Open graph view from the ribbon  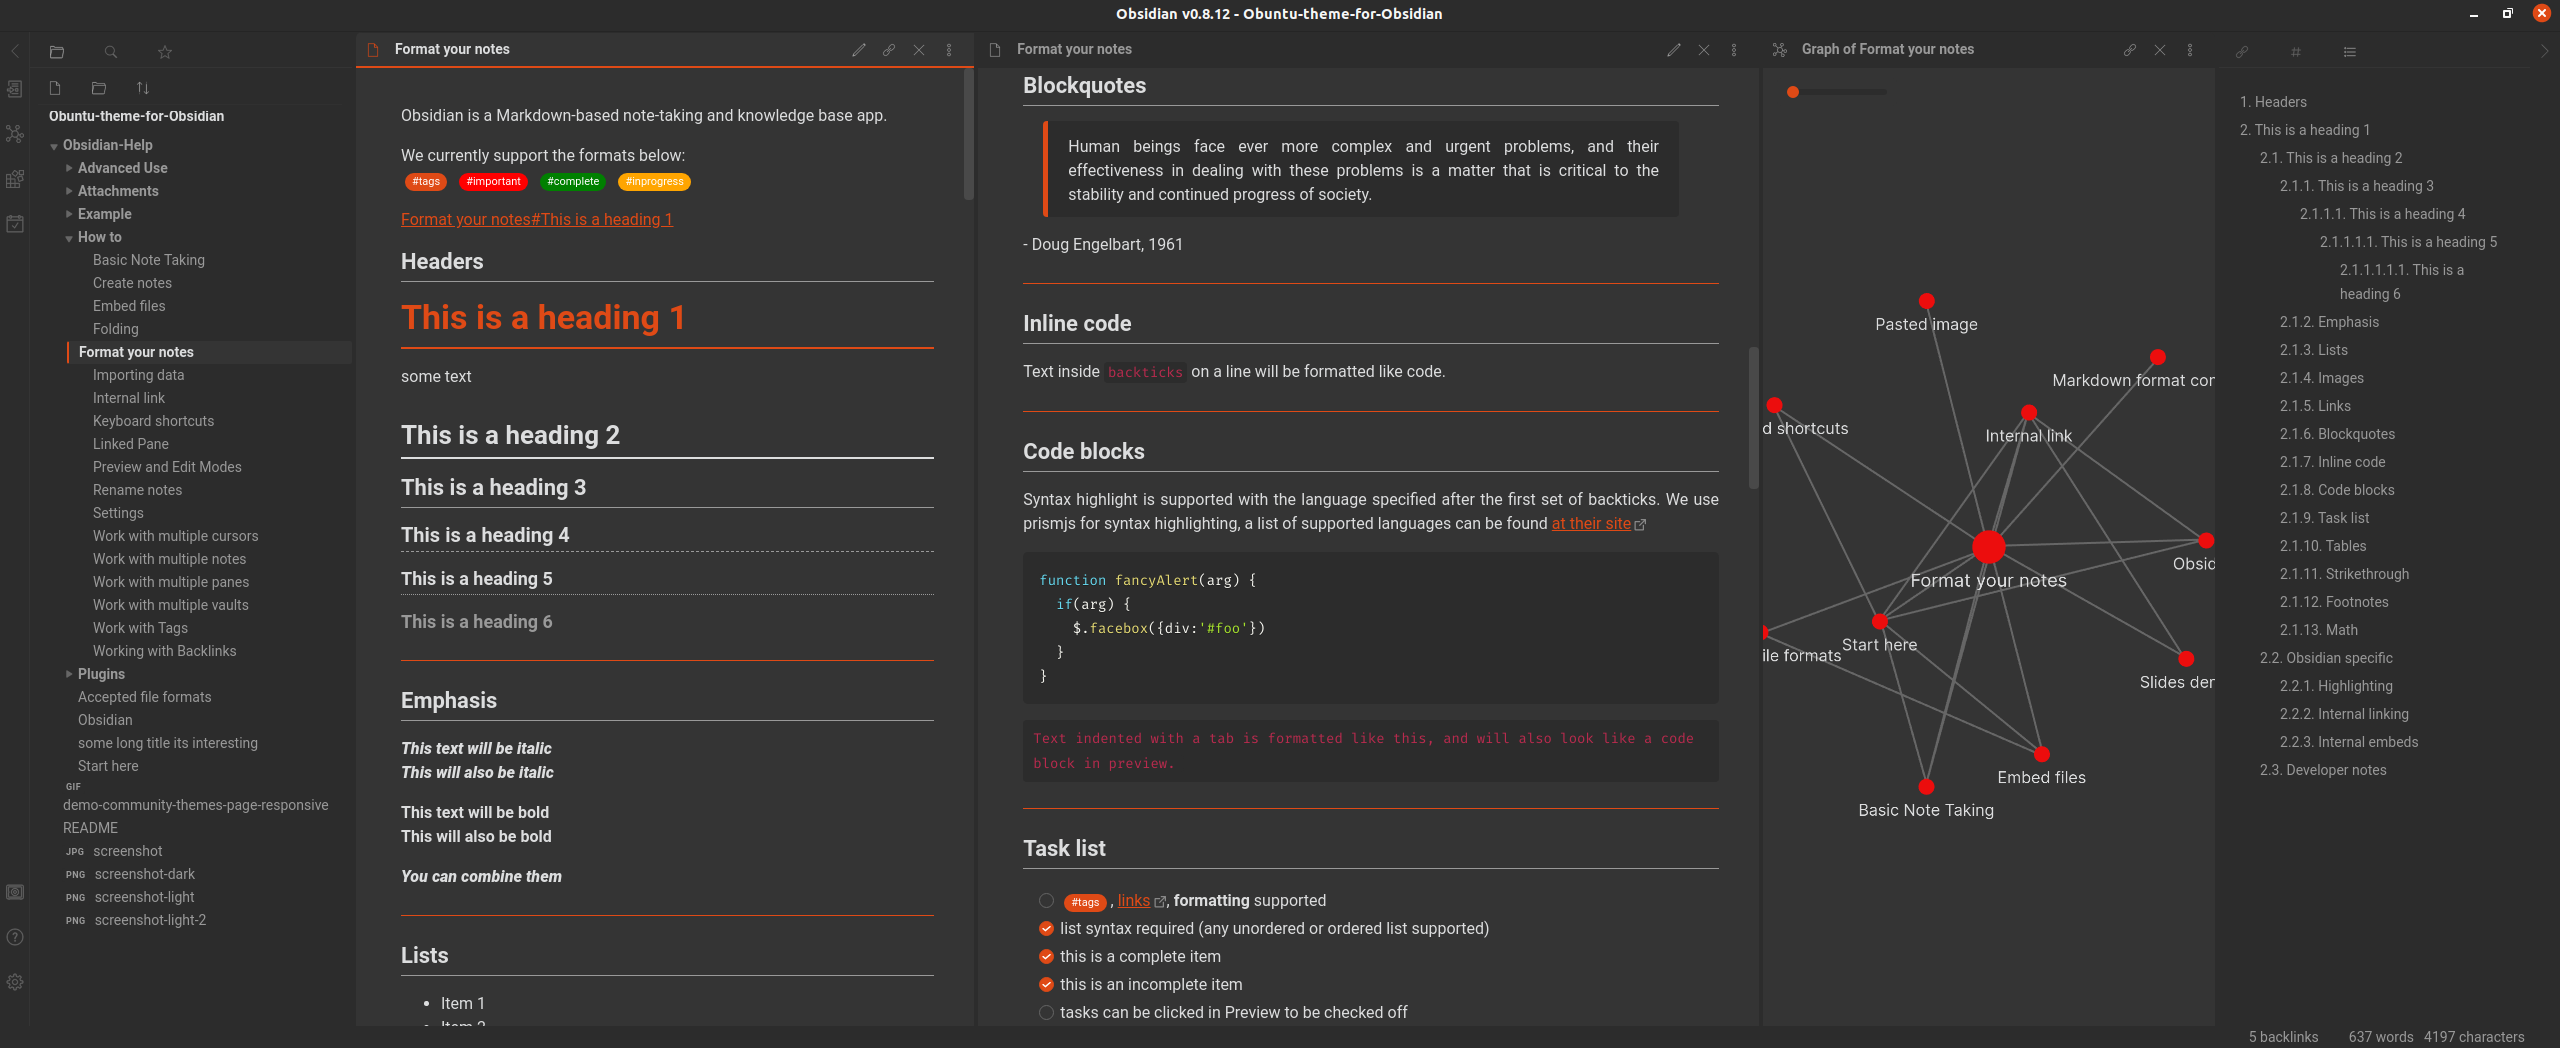tap(15, 133)
